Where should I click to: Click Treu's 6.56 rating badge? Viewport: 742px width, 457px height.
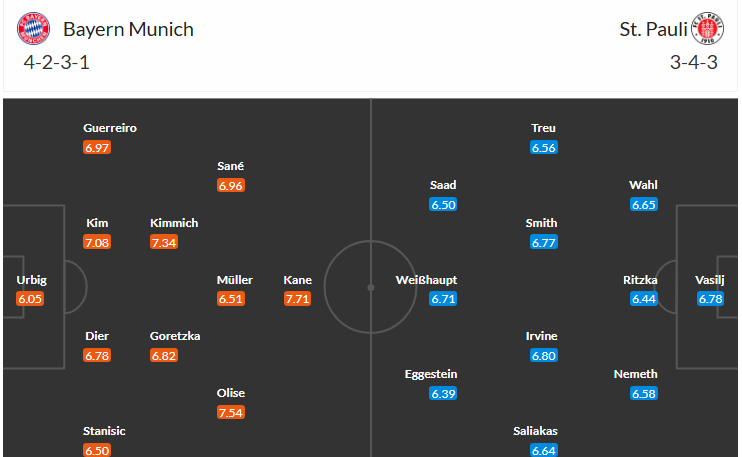point(543,148)
